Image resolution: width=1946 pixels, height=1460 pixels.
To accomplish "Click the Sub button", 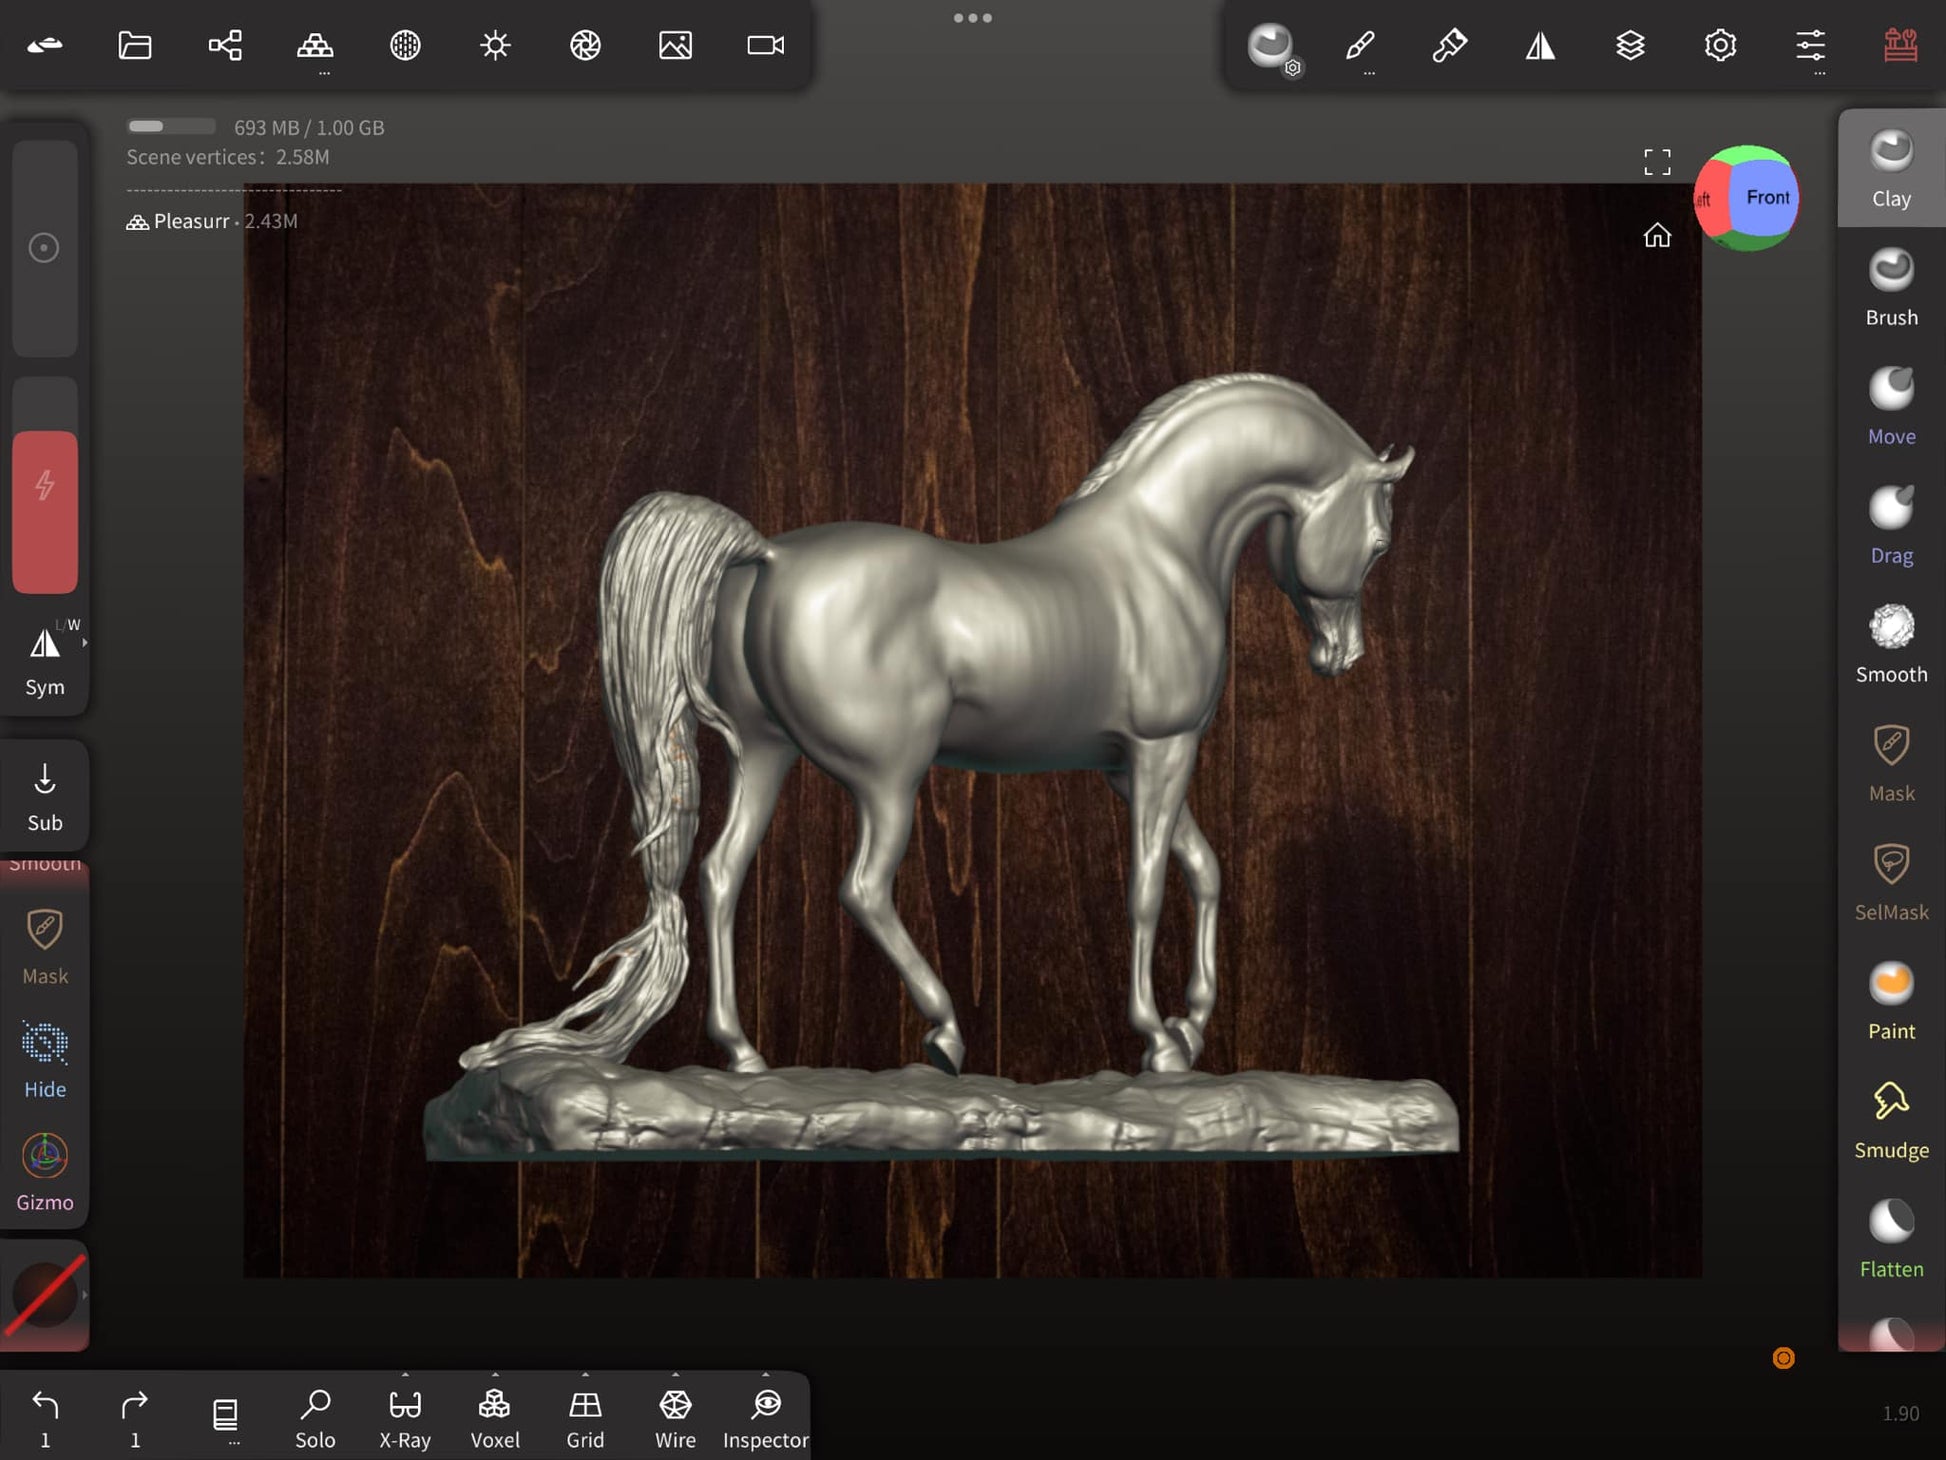I will point(45,796).
